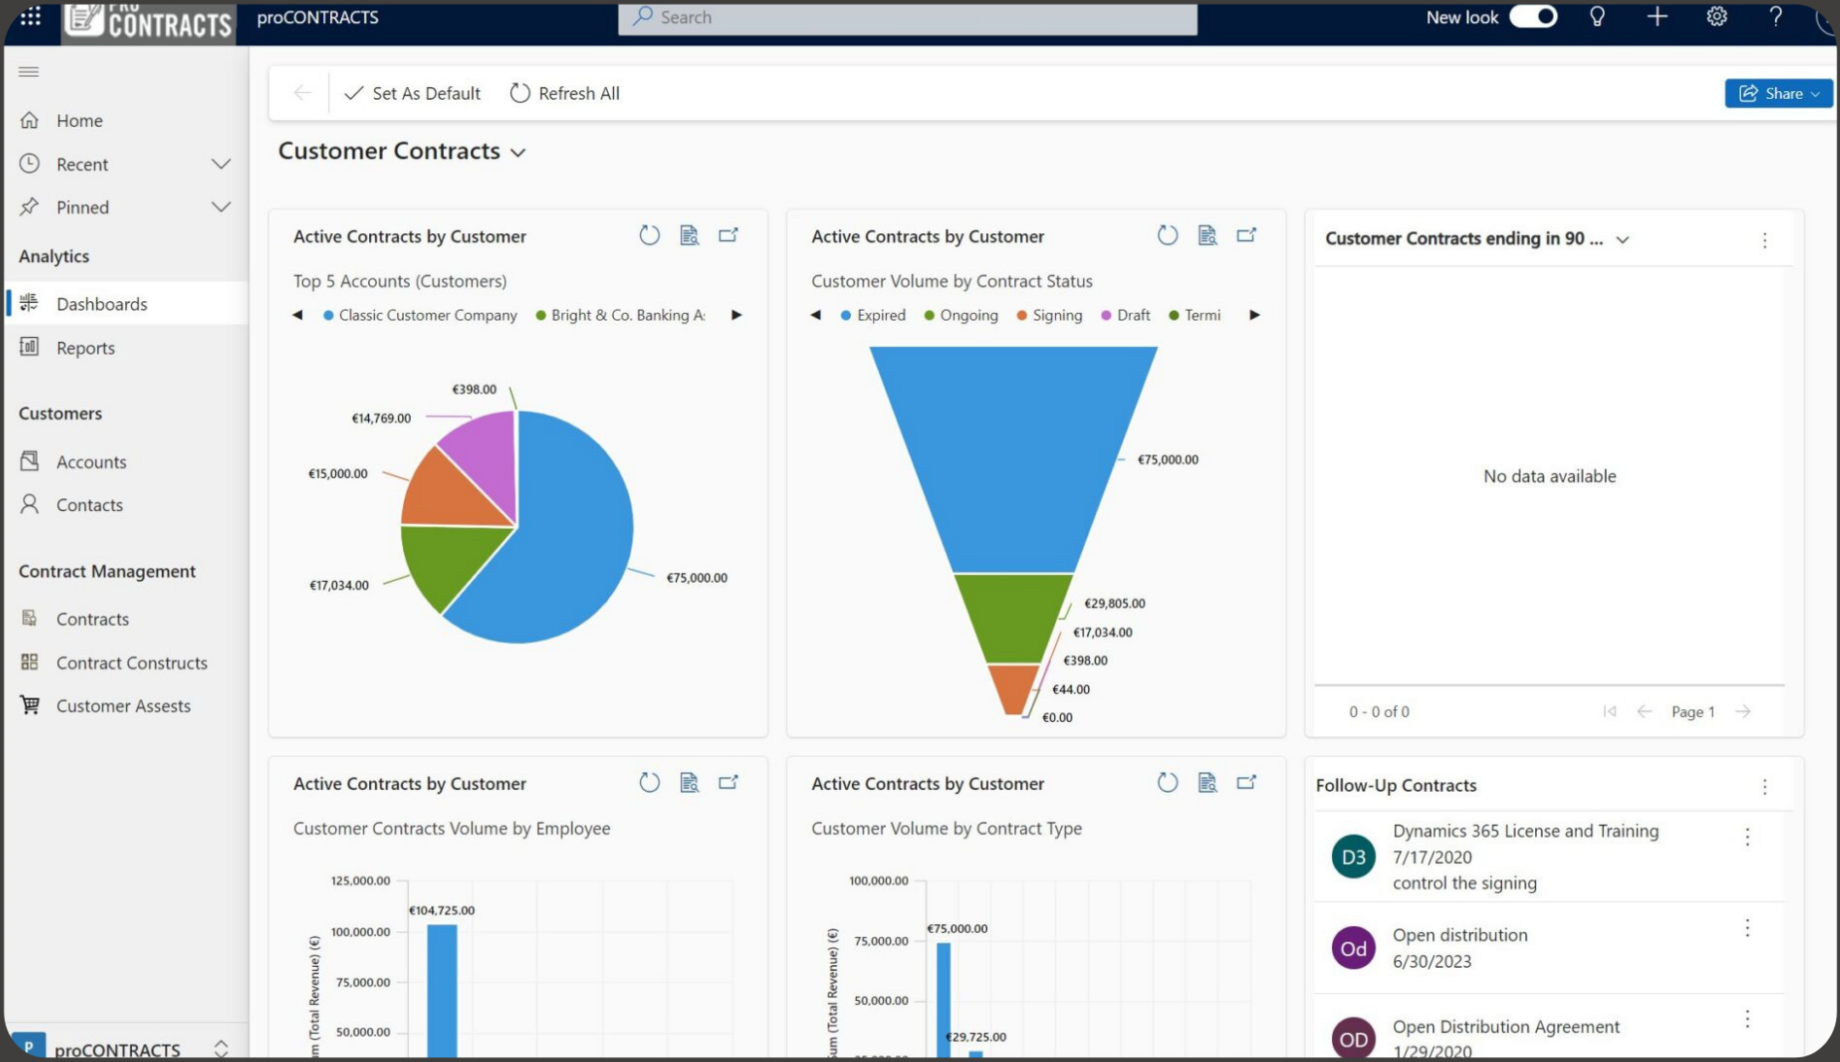Click the green funnel segment
Screen dimensions: 1840x1062
click(x=1013, y=618)
